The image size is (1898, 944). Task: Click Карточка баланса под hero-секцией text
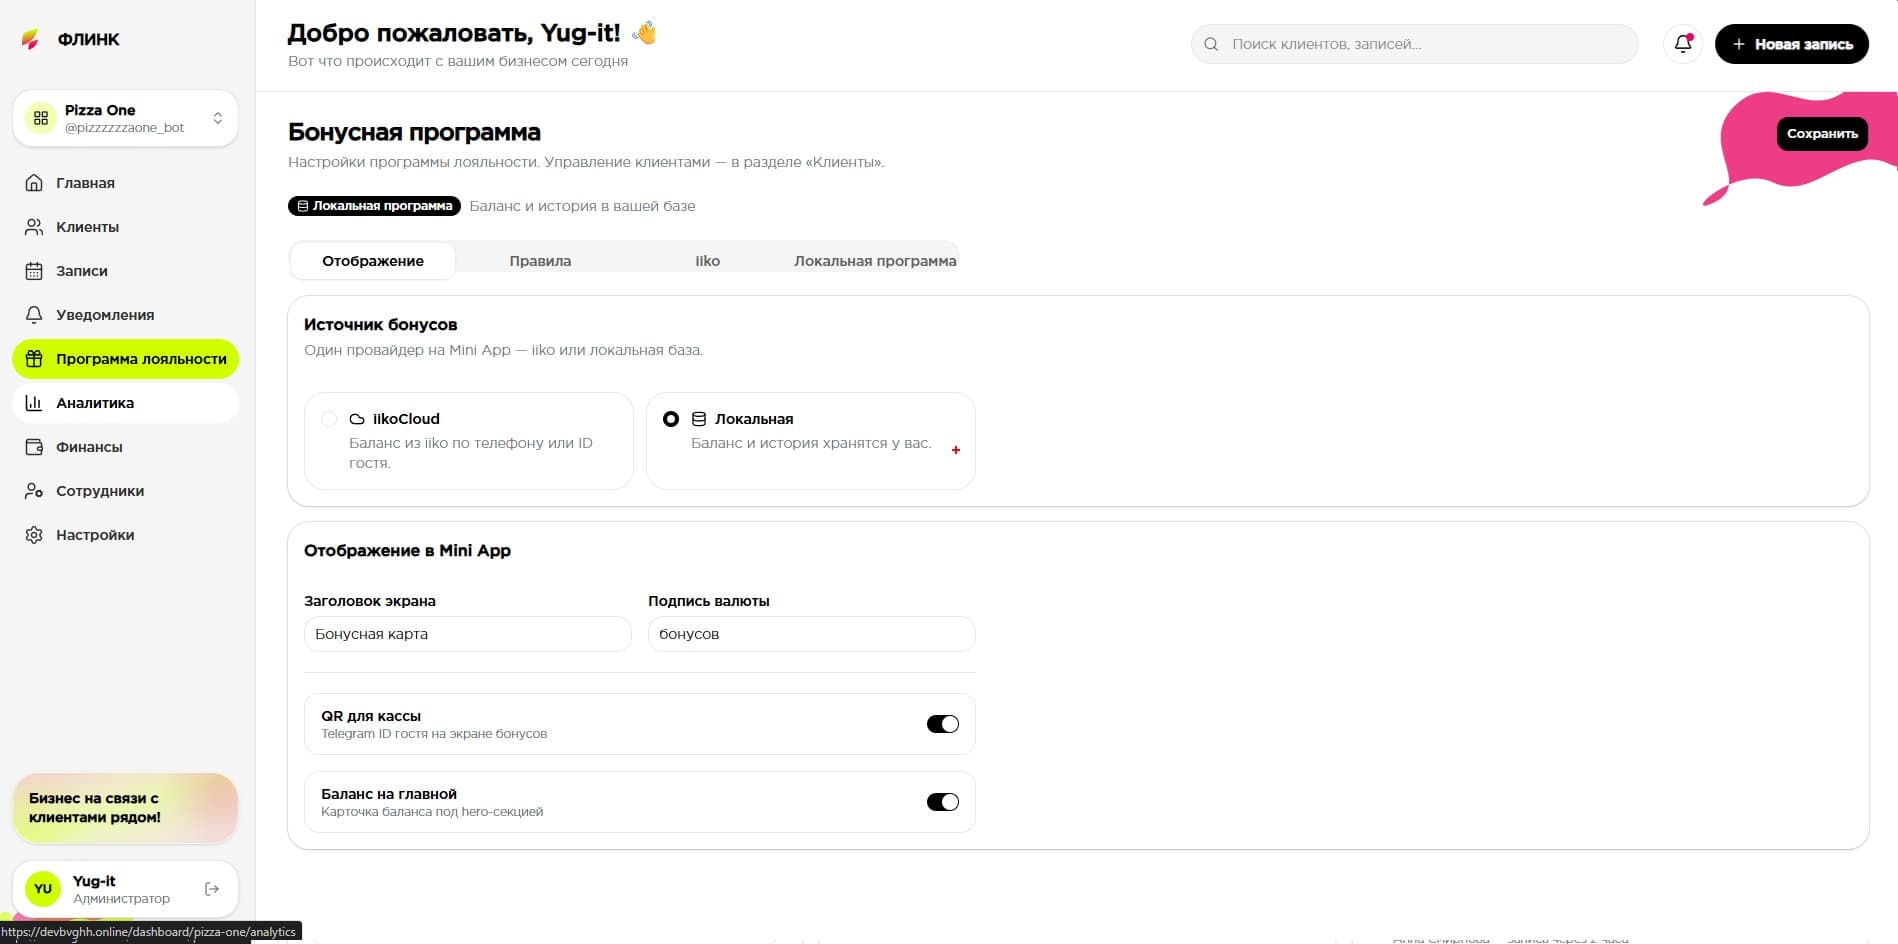432,812
